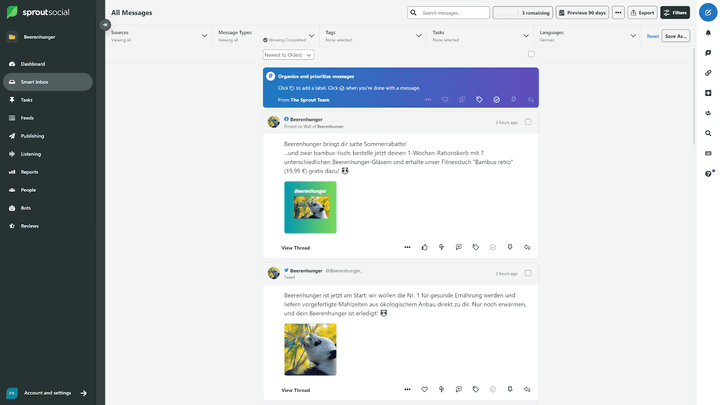
Task: Open the Sprout Social logo home
Action: pyautogui.click(x=38, y=12)
